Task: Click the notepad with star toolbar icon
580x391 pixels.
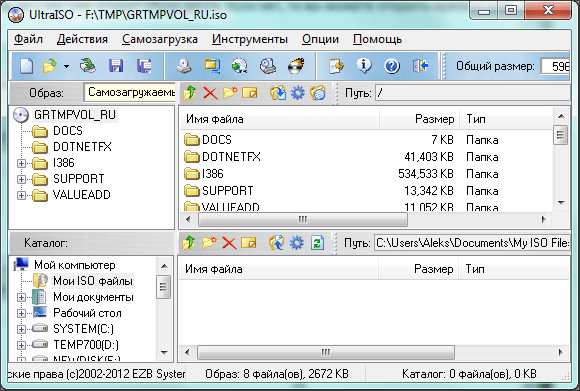Action: coord(336,66)
